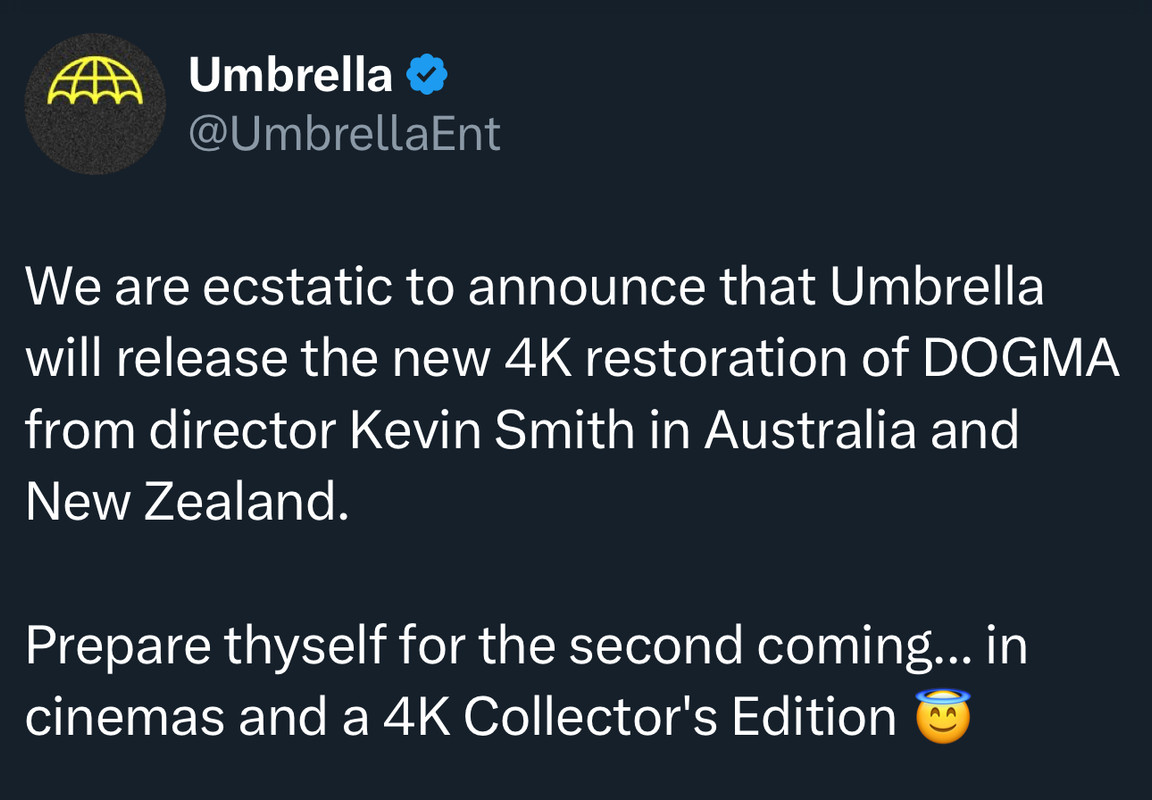Viewport: 1152px width, 800px height.
Task: Click the name Kevin Smith in the tweet
Action: [492, 430]
